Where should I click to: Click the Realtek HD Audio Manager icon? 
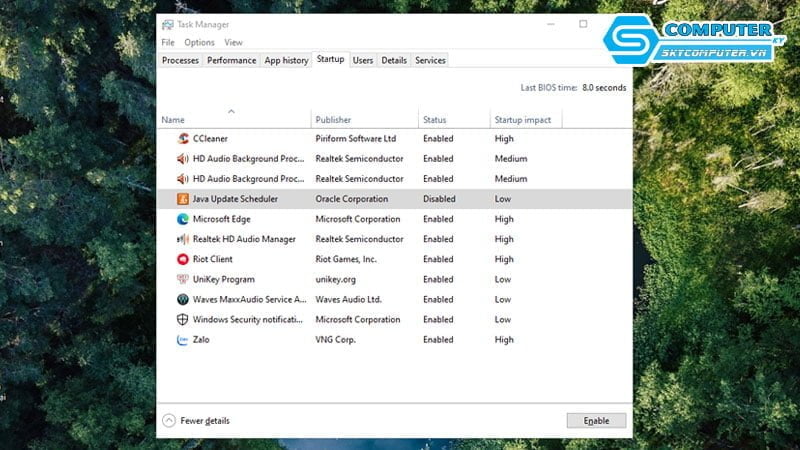[183, 239]
